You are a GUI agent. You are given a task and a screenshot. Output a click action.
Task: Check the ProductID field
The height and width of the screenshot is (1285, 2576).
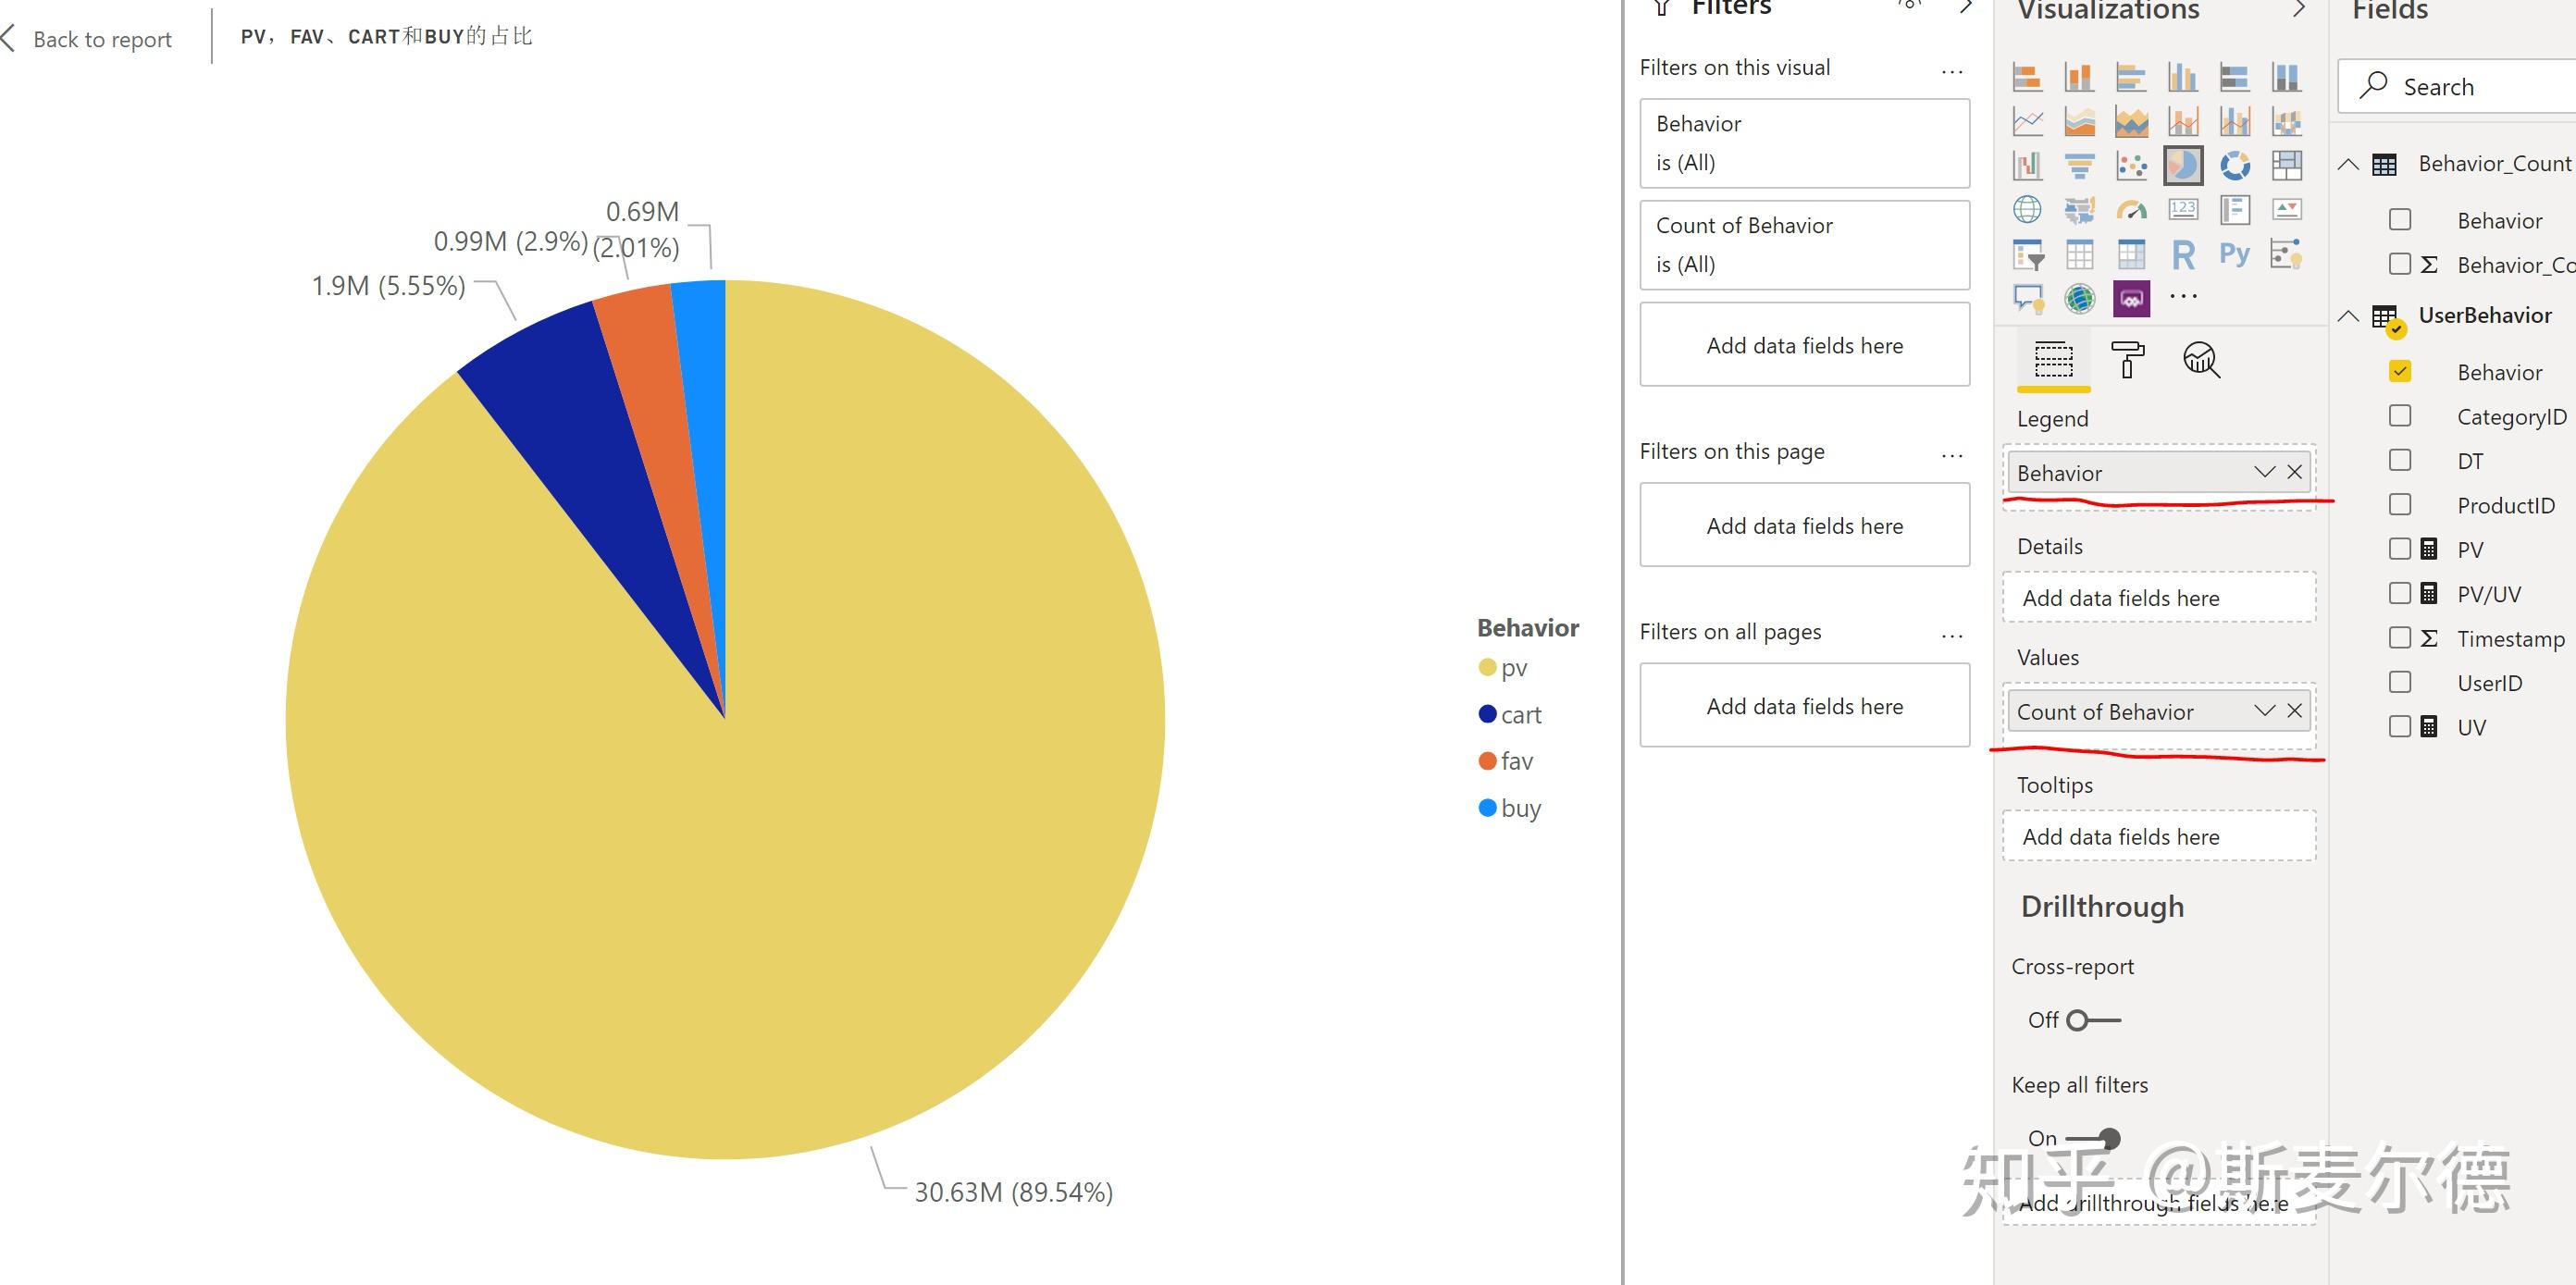click(x=2400, y=504)
